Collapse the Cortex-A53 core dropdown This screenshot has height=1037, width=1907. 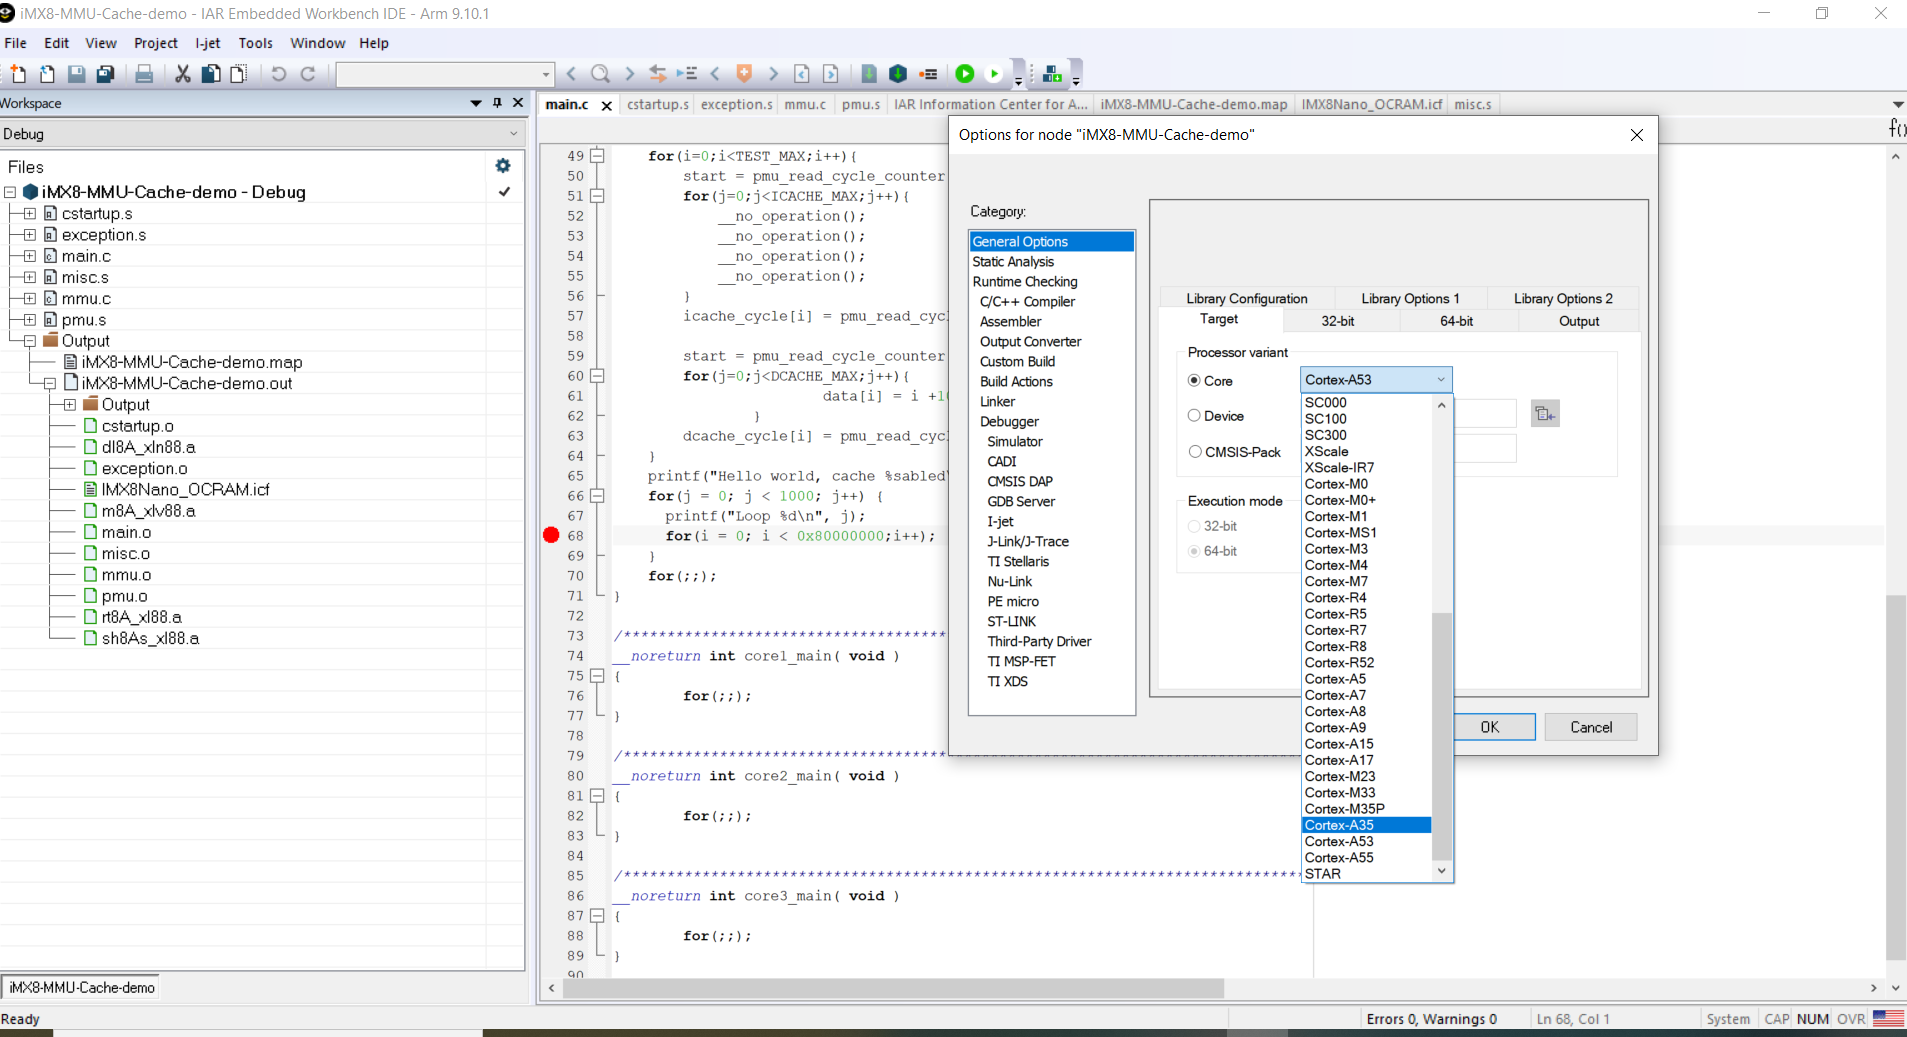[1440, 380]
